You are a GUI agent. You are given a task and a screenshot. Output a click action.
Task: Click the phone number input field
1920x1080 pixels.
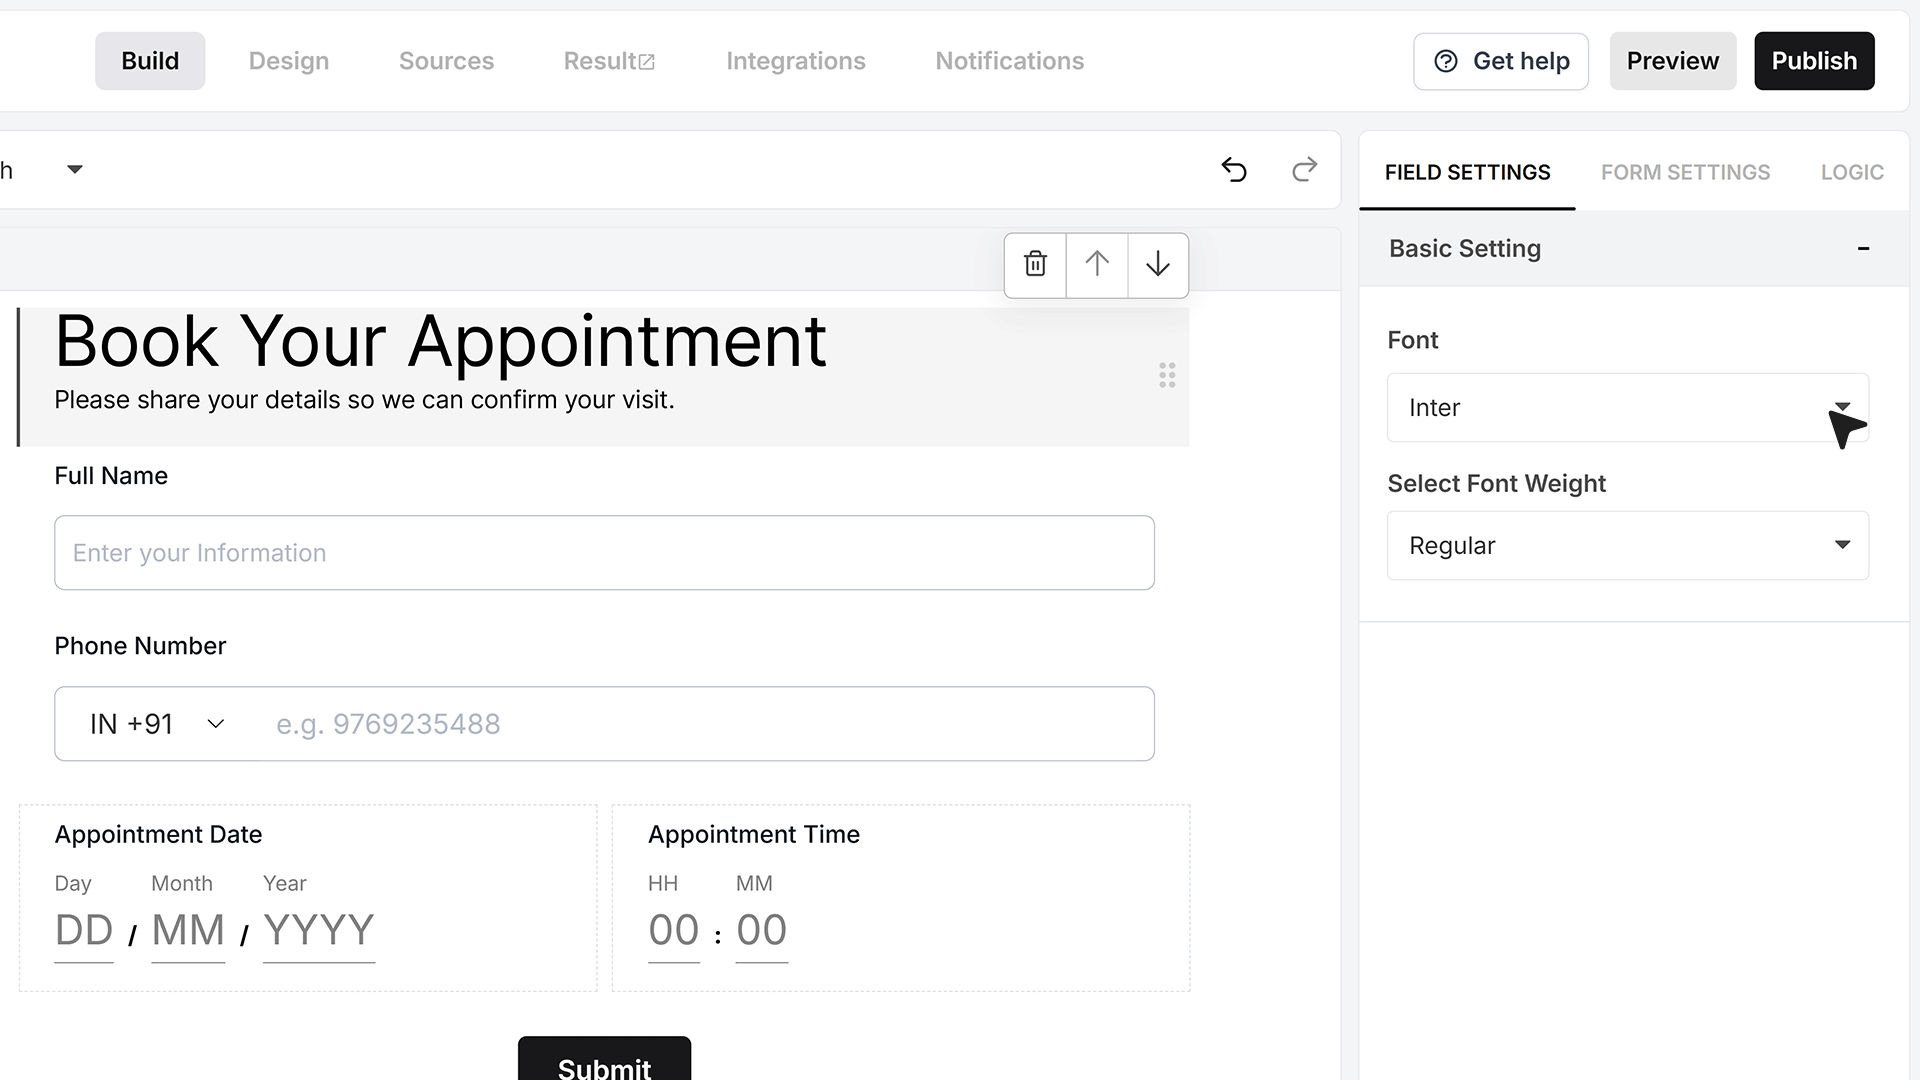tap(705, 724)
